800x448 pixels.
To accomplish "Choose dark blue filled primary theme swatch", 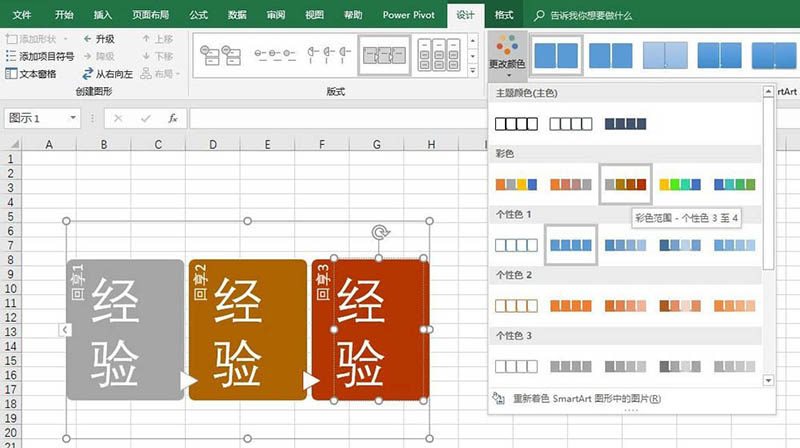I will tap(626, 123).
